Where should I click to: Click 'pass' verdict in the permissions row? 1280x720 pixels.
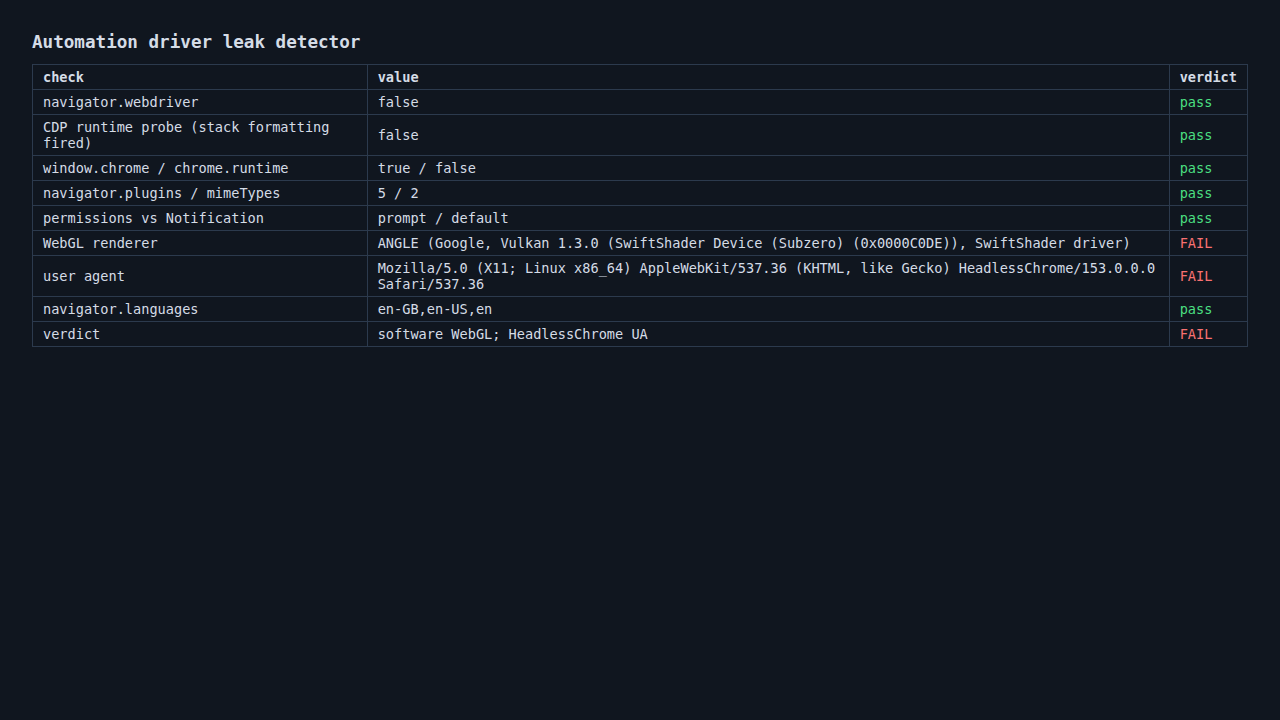tap(1208, 218)
